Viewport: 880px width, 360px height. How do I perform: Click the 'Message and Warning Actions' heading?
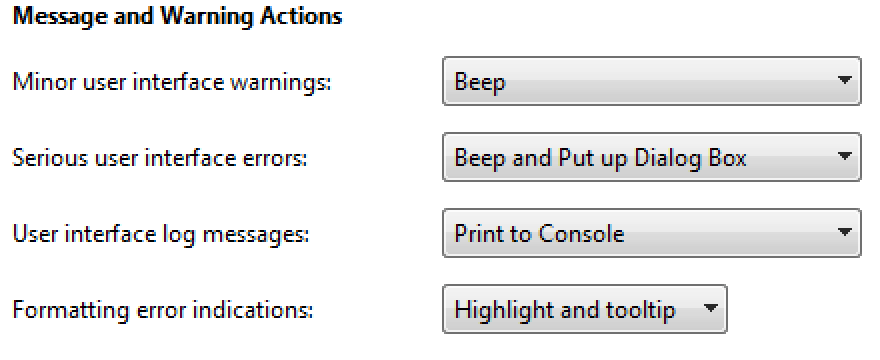(x=177, y=16)
